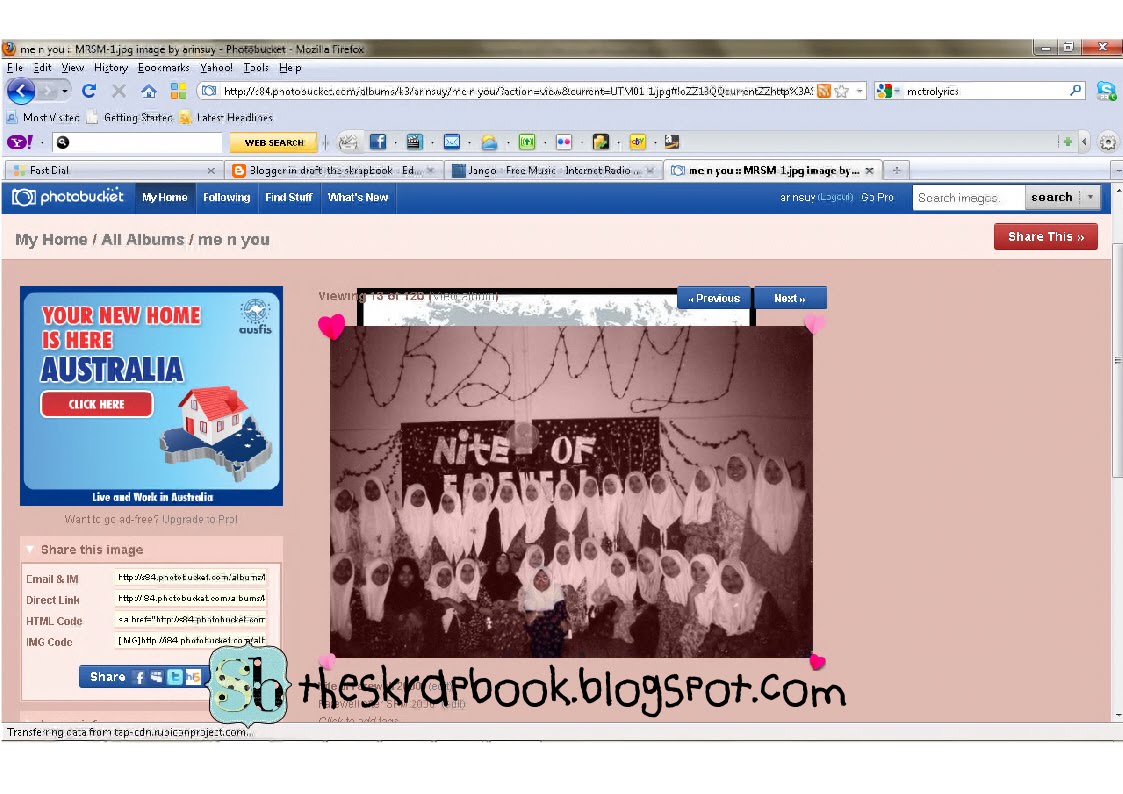The height and width of the screenshot is (794, 1123).
Task: Click the Most Visited bookmark
Action: click(44, 117)
